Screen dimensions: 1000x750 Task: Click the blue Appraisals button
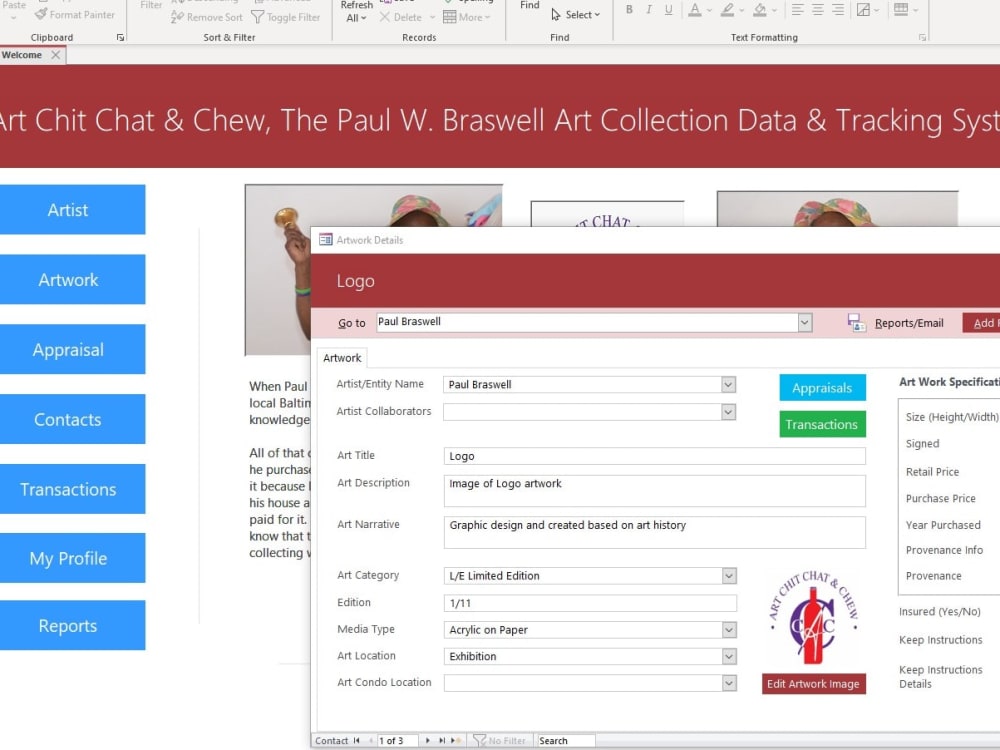point(822,388)
